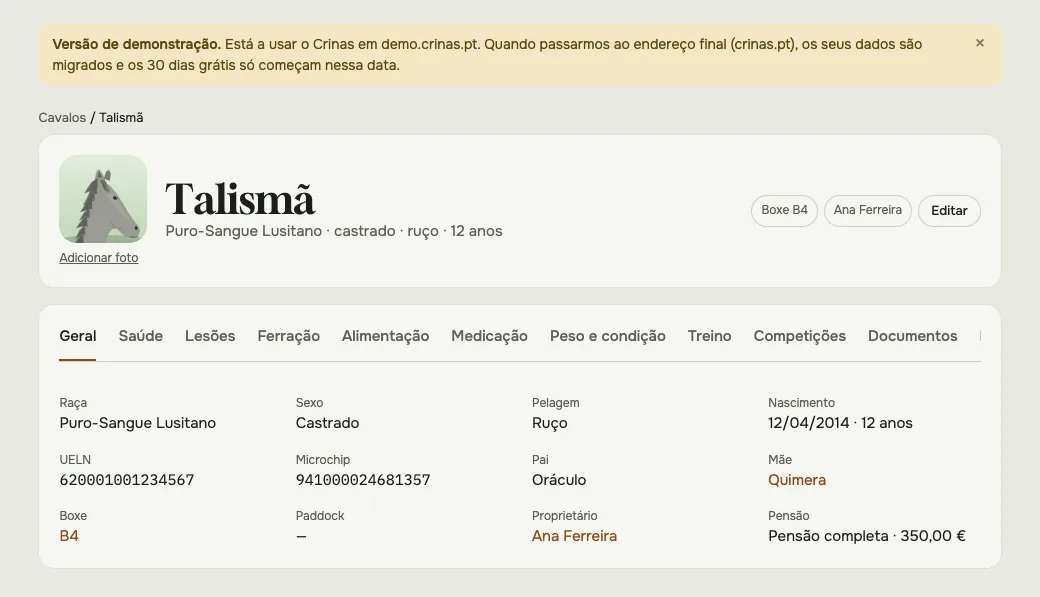Click UELN value 620001001234567
Image resolution: width=1040 pixels, height=597 pixels.
click(127, 480)
